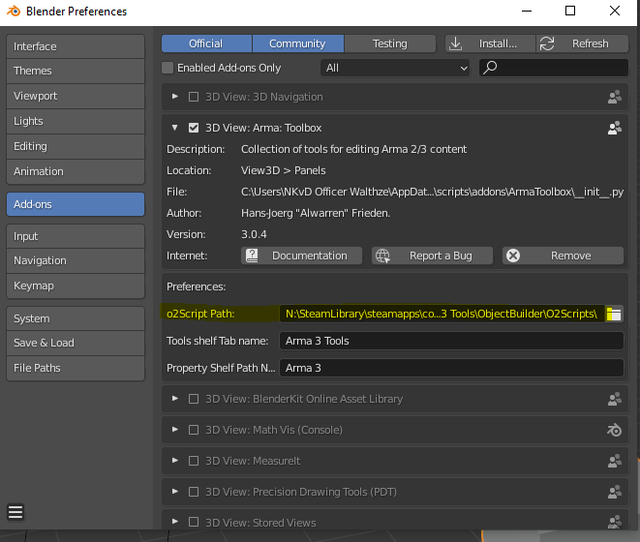Click the Refresh add-ons button
Image resolution: width=640 pixels, height=542 pixels.
[x=582, y=44]
